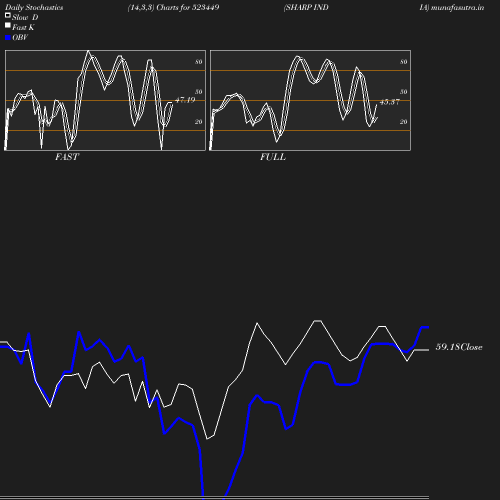500x500 pixels.
Task: Click the blue OBV legend swatch
Action: [8, 38]
